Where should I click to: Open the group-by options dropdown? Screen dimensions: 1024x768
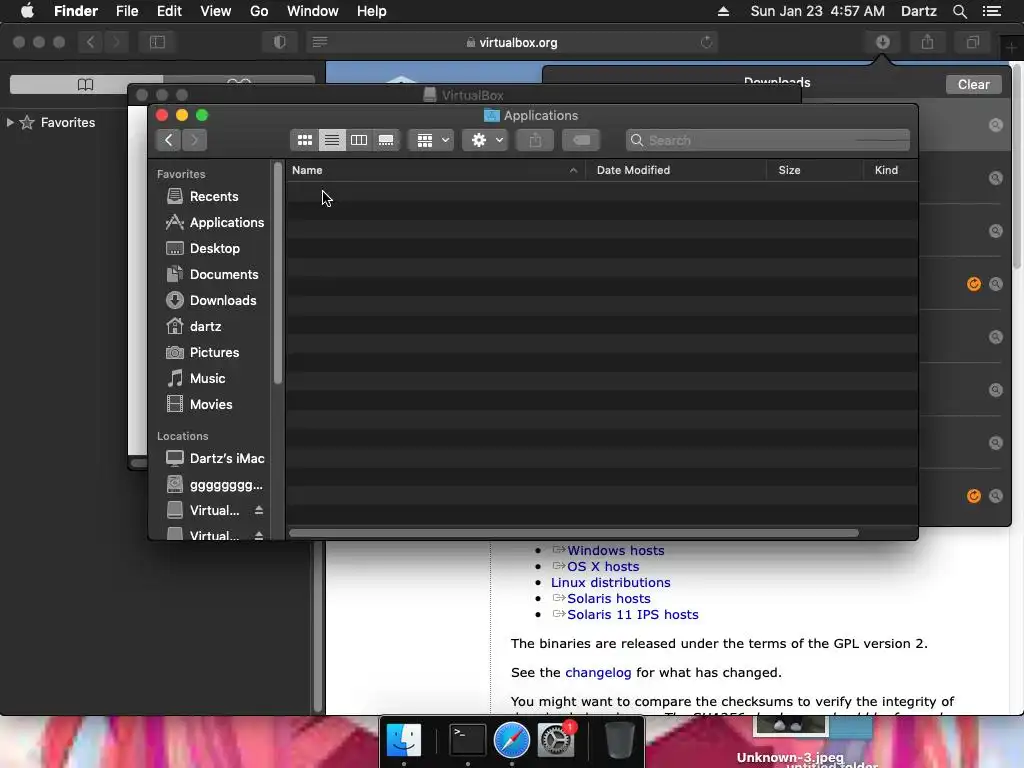click(x=431, y=140)
